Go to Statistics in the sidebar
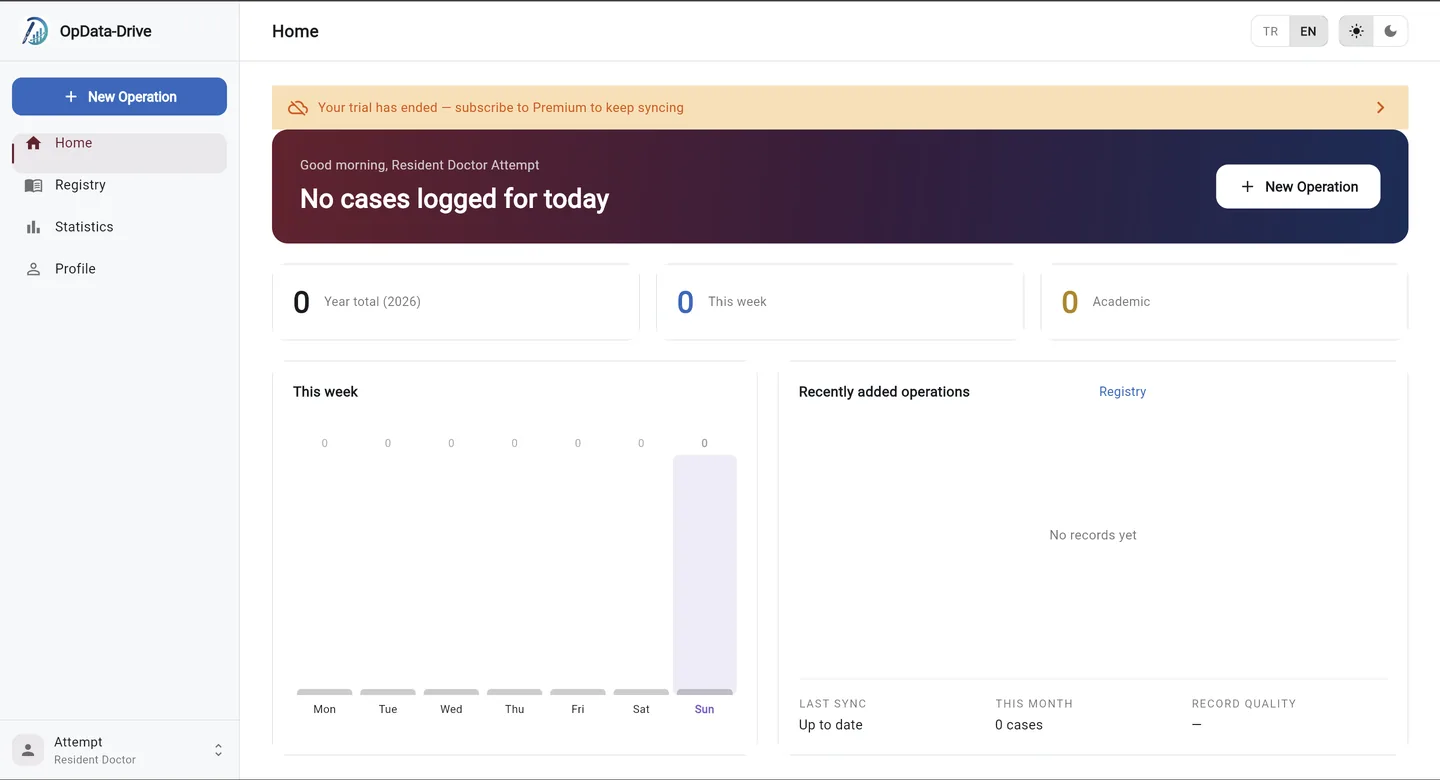The height and width of the screenshot is (780, 1440). [120, 227]
